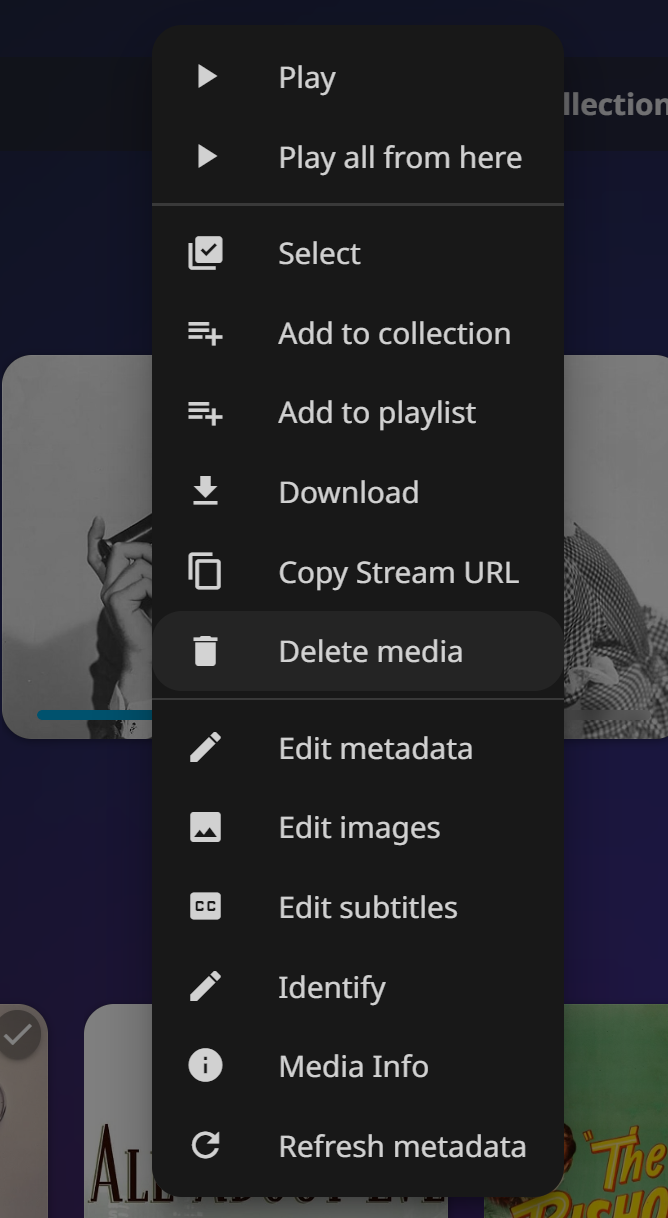Click the play triangle icon beside Play
This screenshot has height=1218, width=668.
(207, 77)
